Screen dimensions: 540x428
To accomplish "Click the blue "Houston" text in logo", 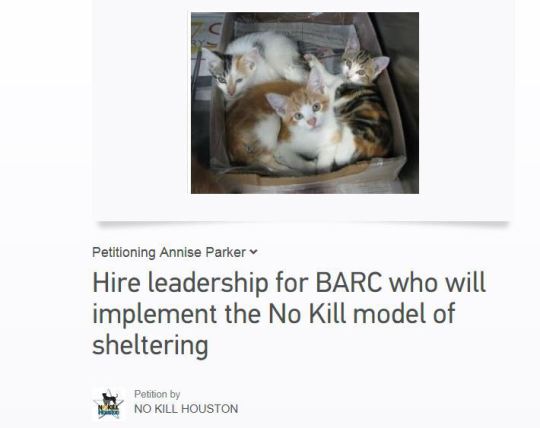I will point(109,412).
